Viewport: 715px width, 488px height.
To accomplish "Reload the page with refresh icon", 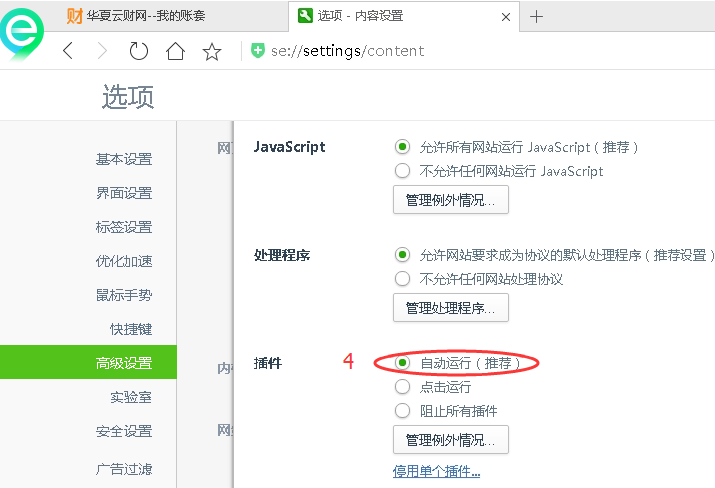I will point(139,51).
